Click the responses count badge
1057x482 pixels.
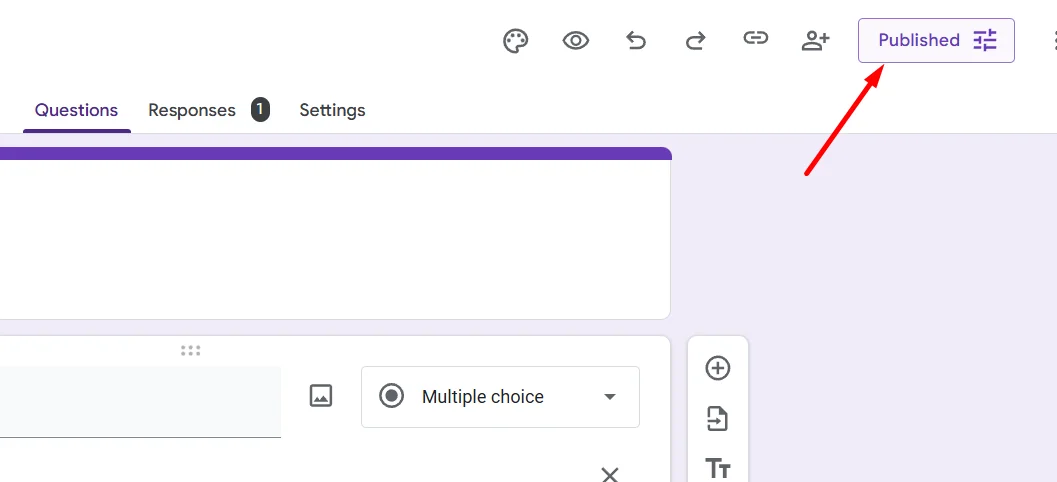coord(260,110)
